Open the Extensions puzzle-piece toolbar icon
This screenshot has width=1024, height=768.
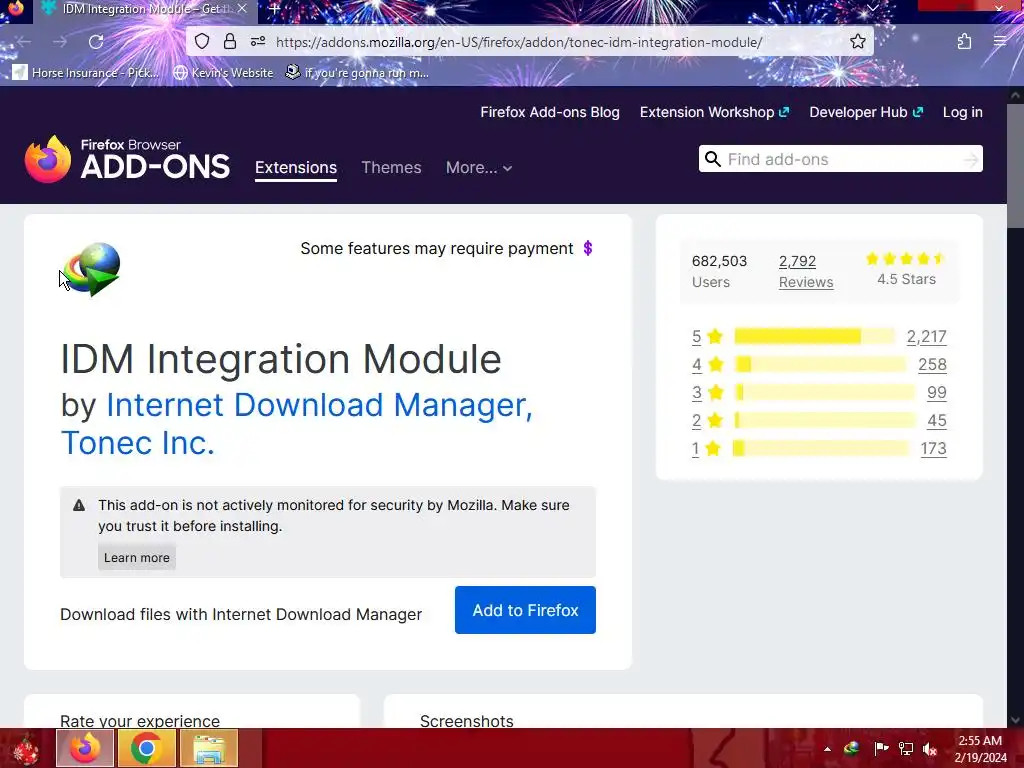click(x=965, y=42)
